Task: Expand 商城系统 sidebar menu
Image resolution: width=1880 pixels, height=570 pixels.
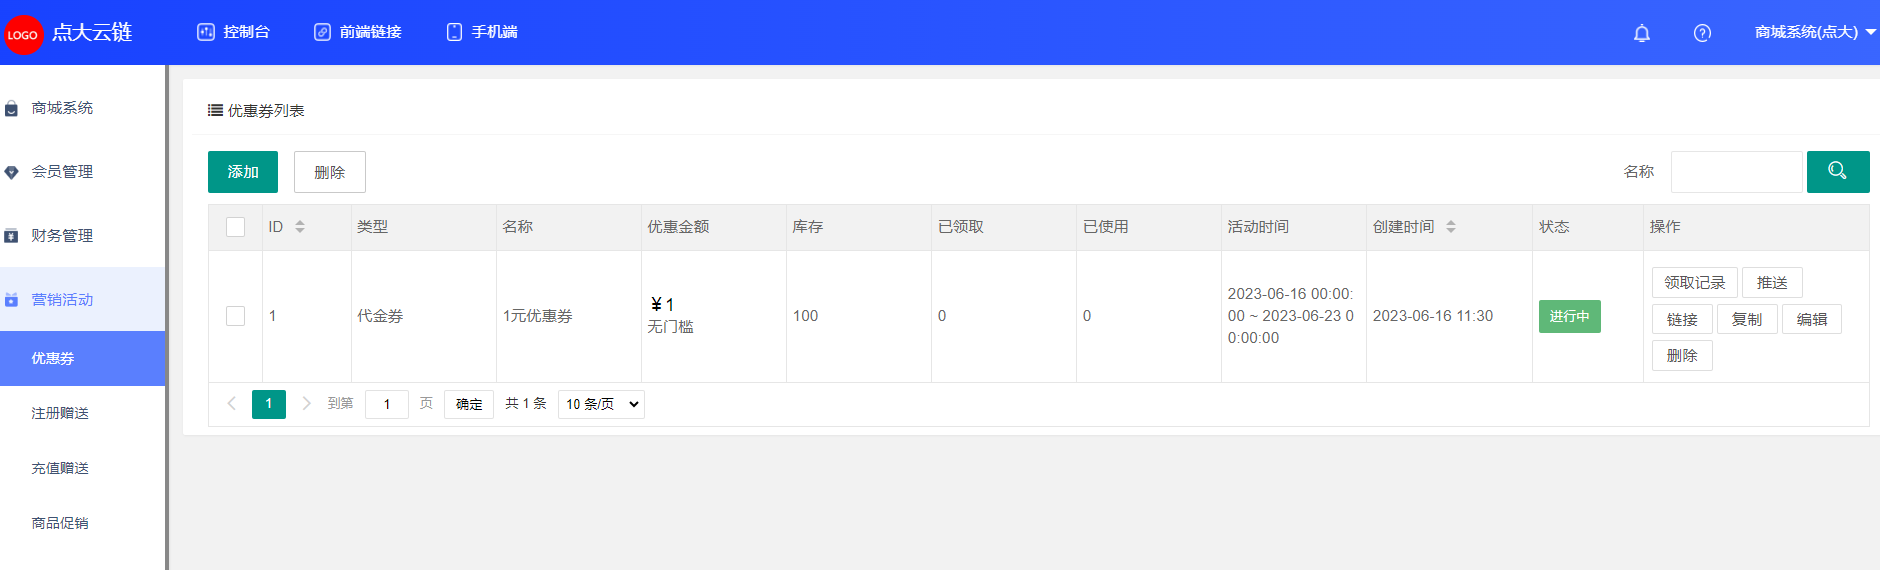Action: click(x=82, y=108)
